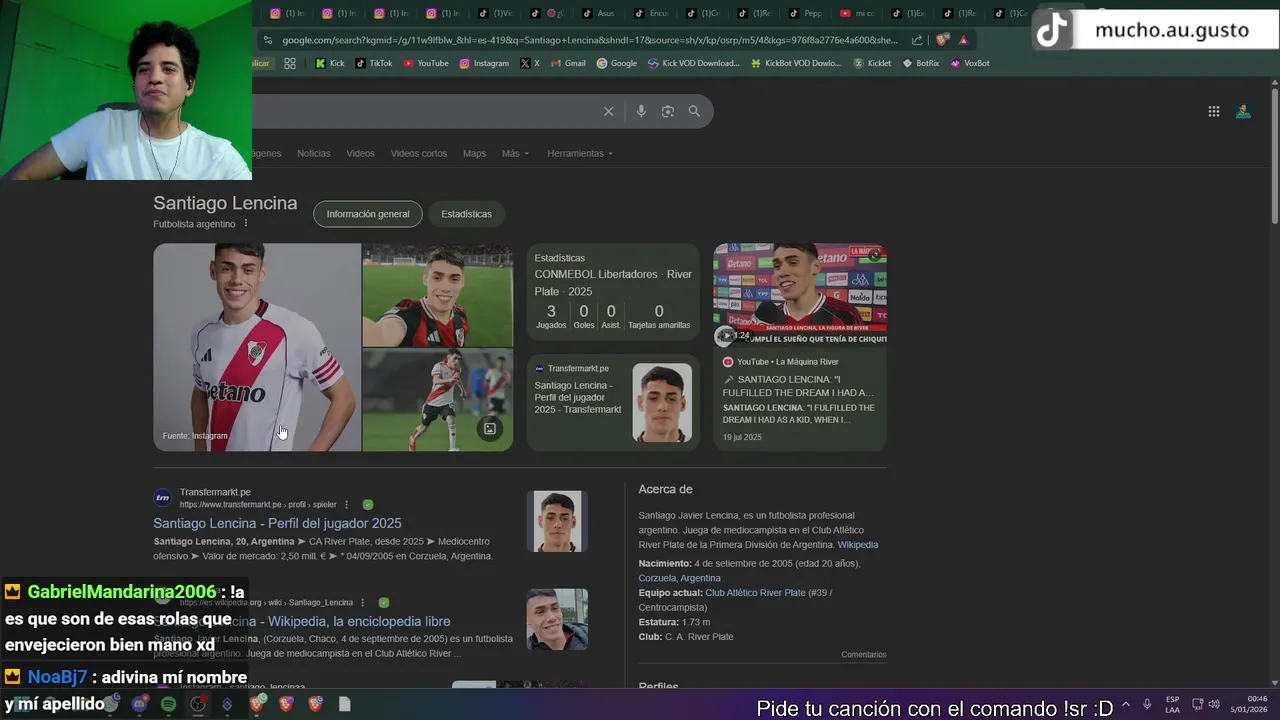
Task: Open Transfermarkt.pe player profile card
Action: pyautogui.click(x=613, y=402)
